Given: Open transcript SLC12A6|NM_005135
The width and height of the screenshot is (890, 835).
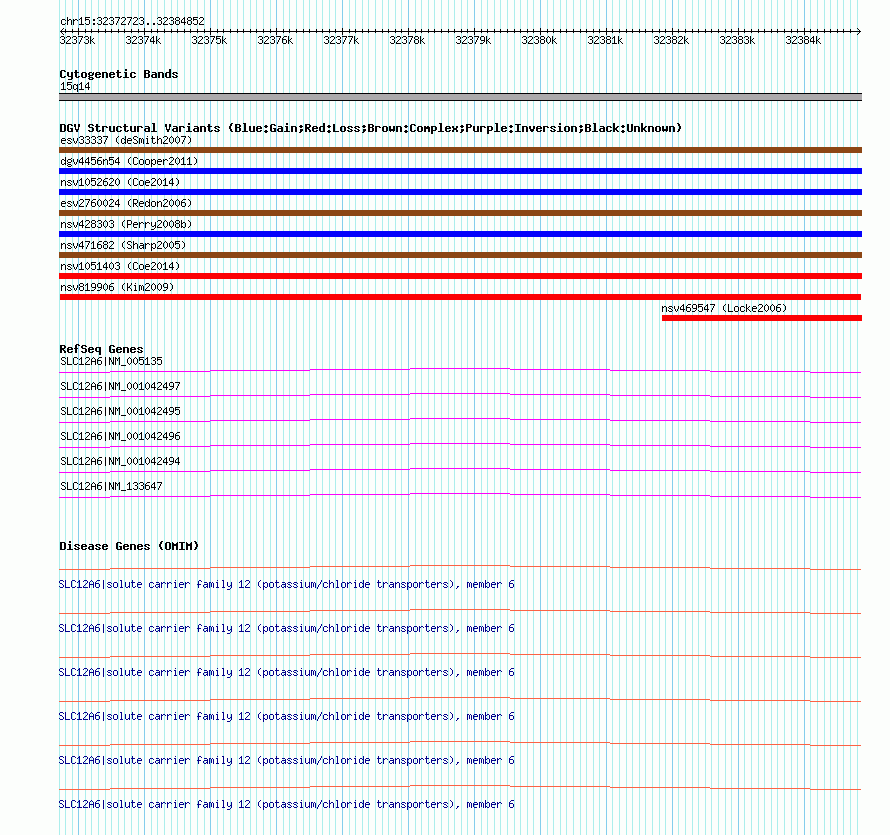Looking at the screenshot, I should point(111,361).
